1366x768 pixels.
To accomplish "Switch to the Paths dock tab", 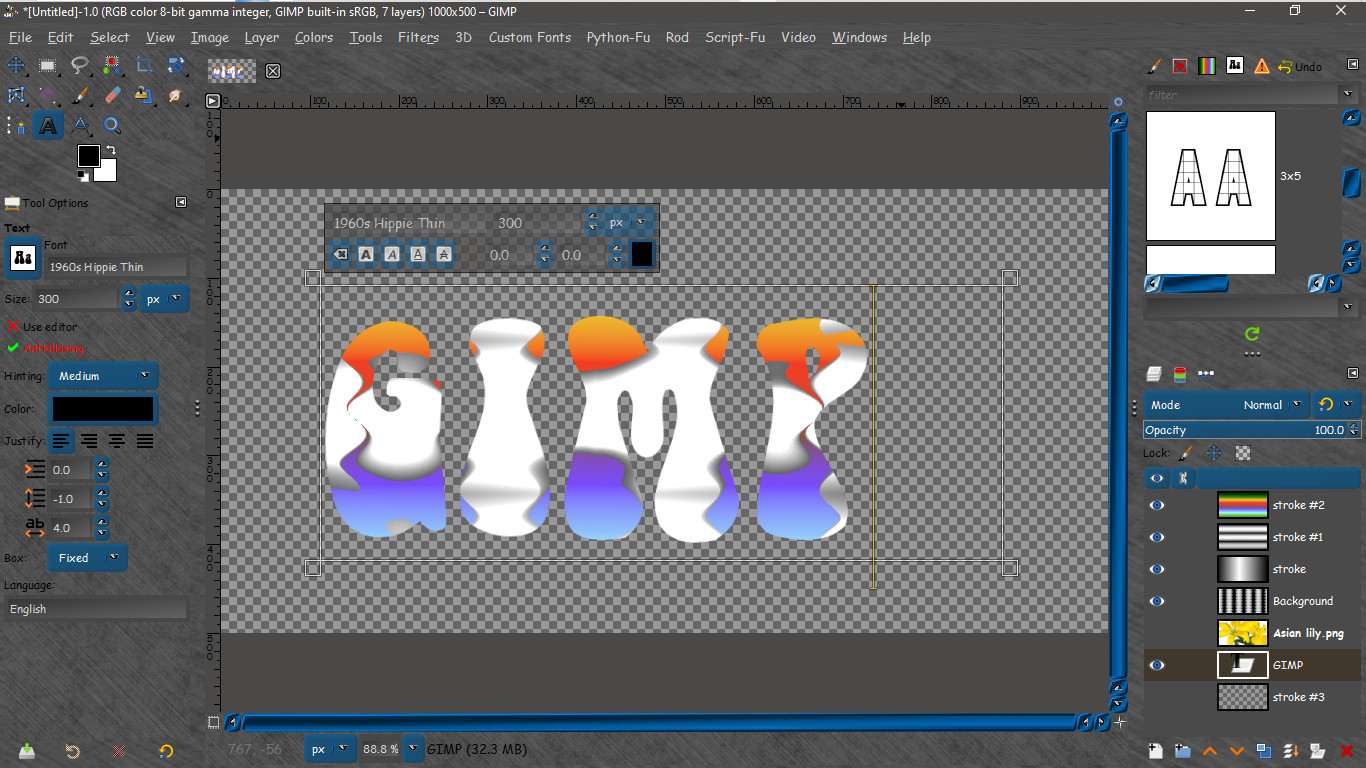I will tap(1206, 374).
